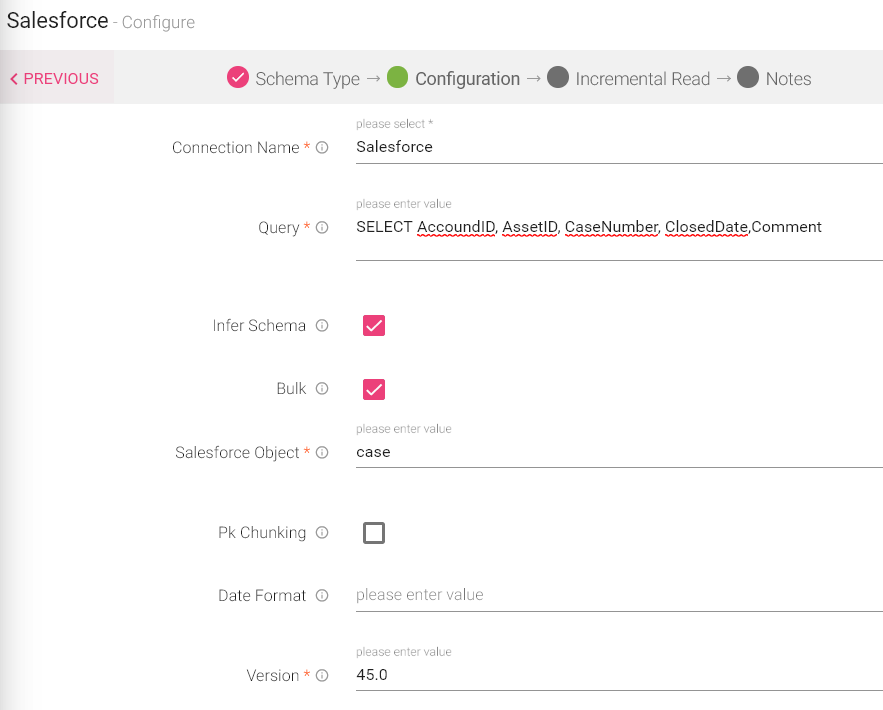Click the info icon beside Connection Name
Image resolution: width=883 pixels, height=710 pixels.
[321, 147]
